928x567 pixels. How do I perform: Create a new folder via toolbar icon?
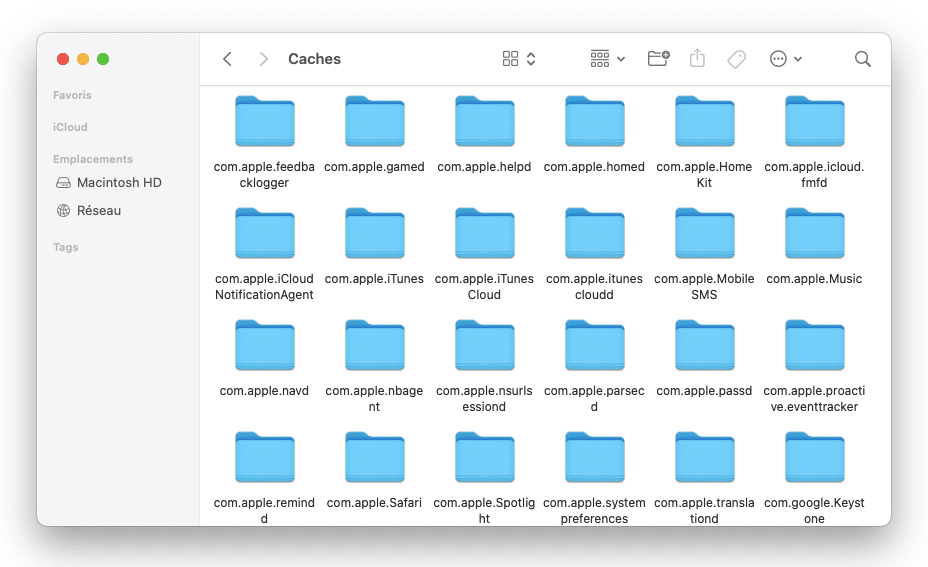coord(658,59)
